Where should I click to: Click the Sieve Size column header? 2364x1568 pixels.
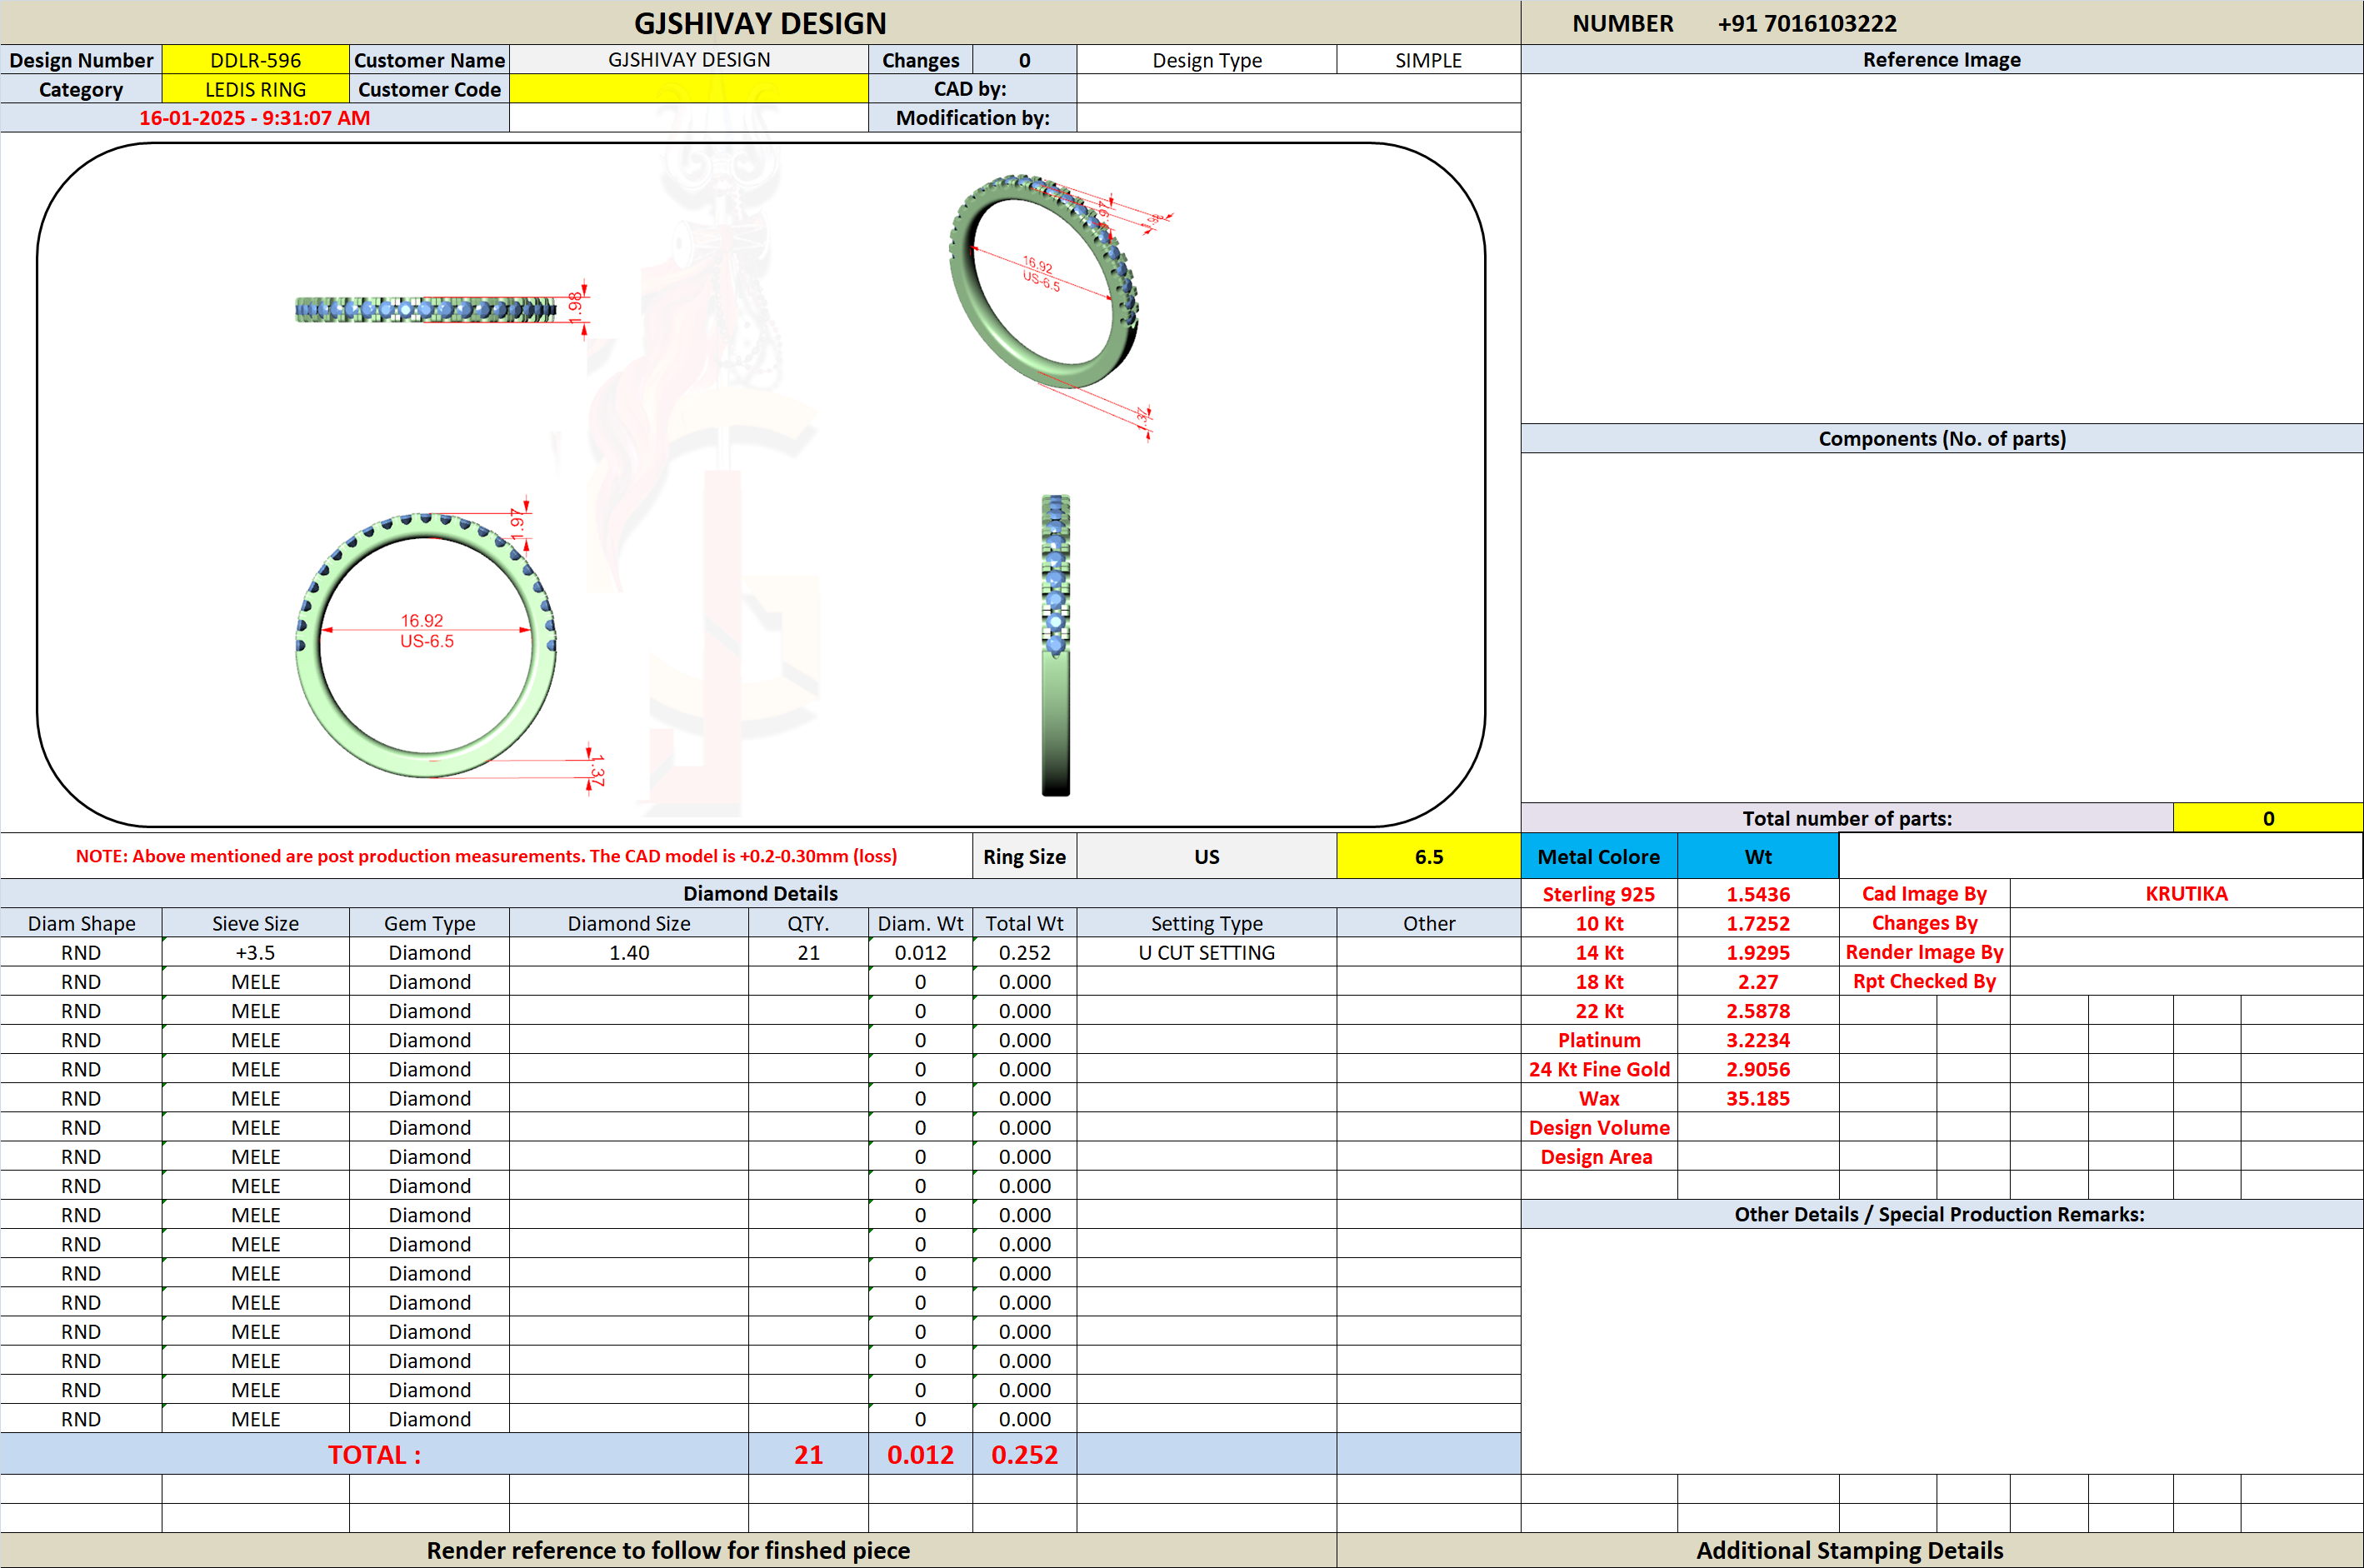click(x=255, y=923)
